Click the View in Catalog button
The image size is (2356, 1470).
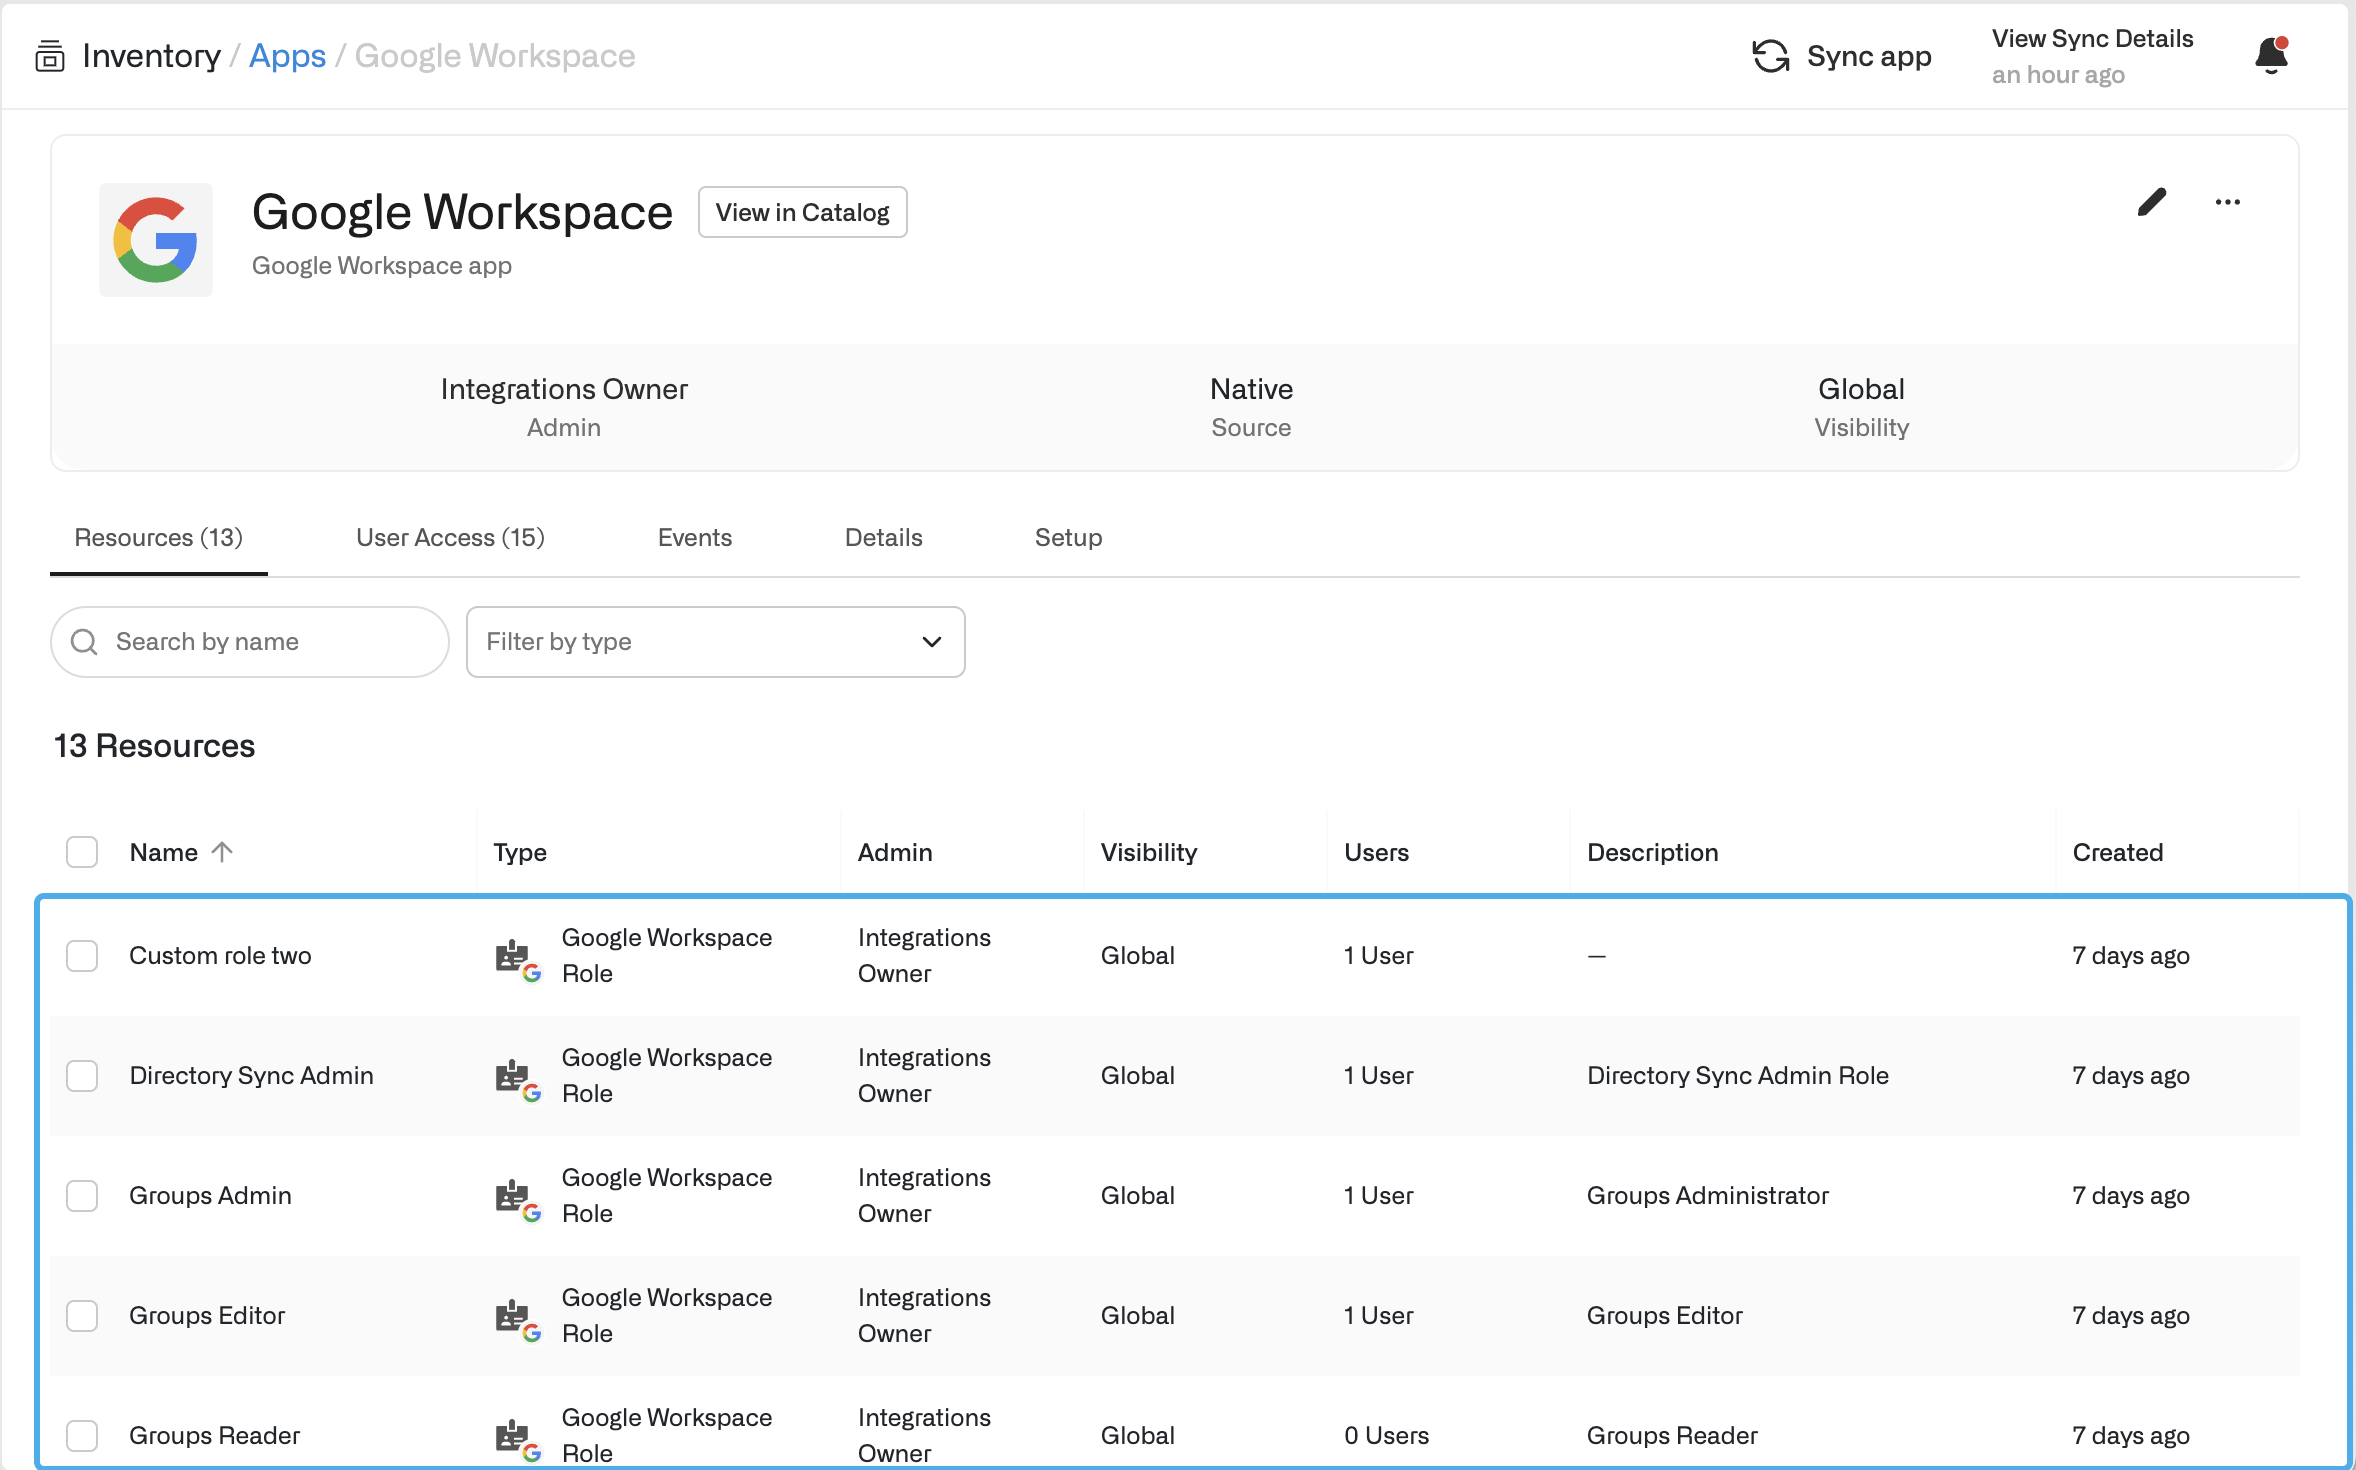tap(802, 212)
